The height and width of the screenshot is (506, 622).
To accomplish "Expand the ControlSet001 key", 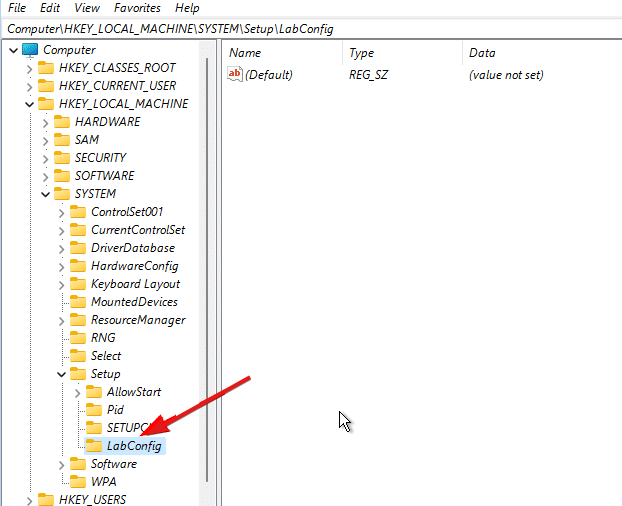I will (61, 212).
